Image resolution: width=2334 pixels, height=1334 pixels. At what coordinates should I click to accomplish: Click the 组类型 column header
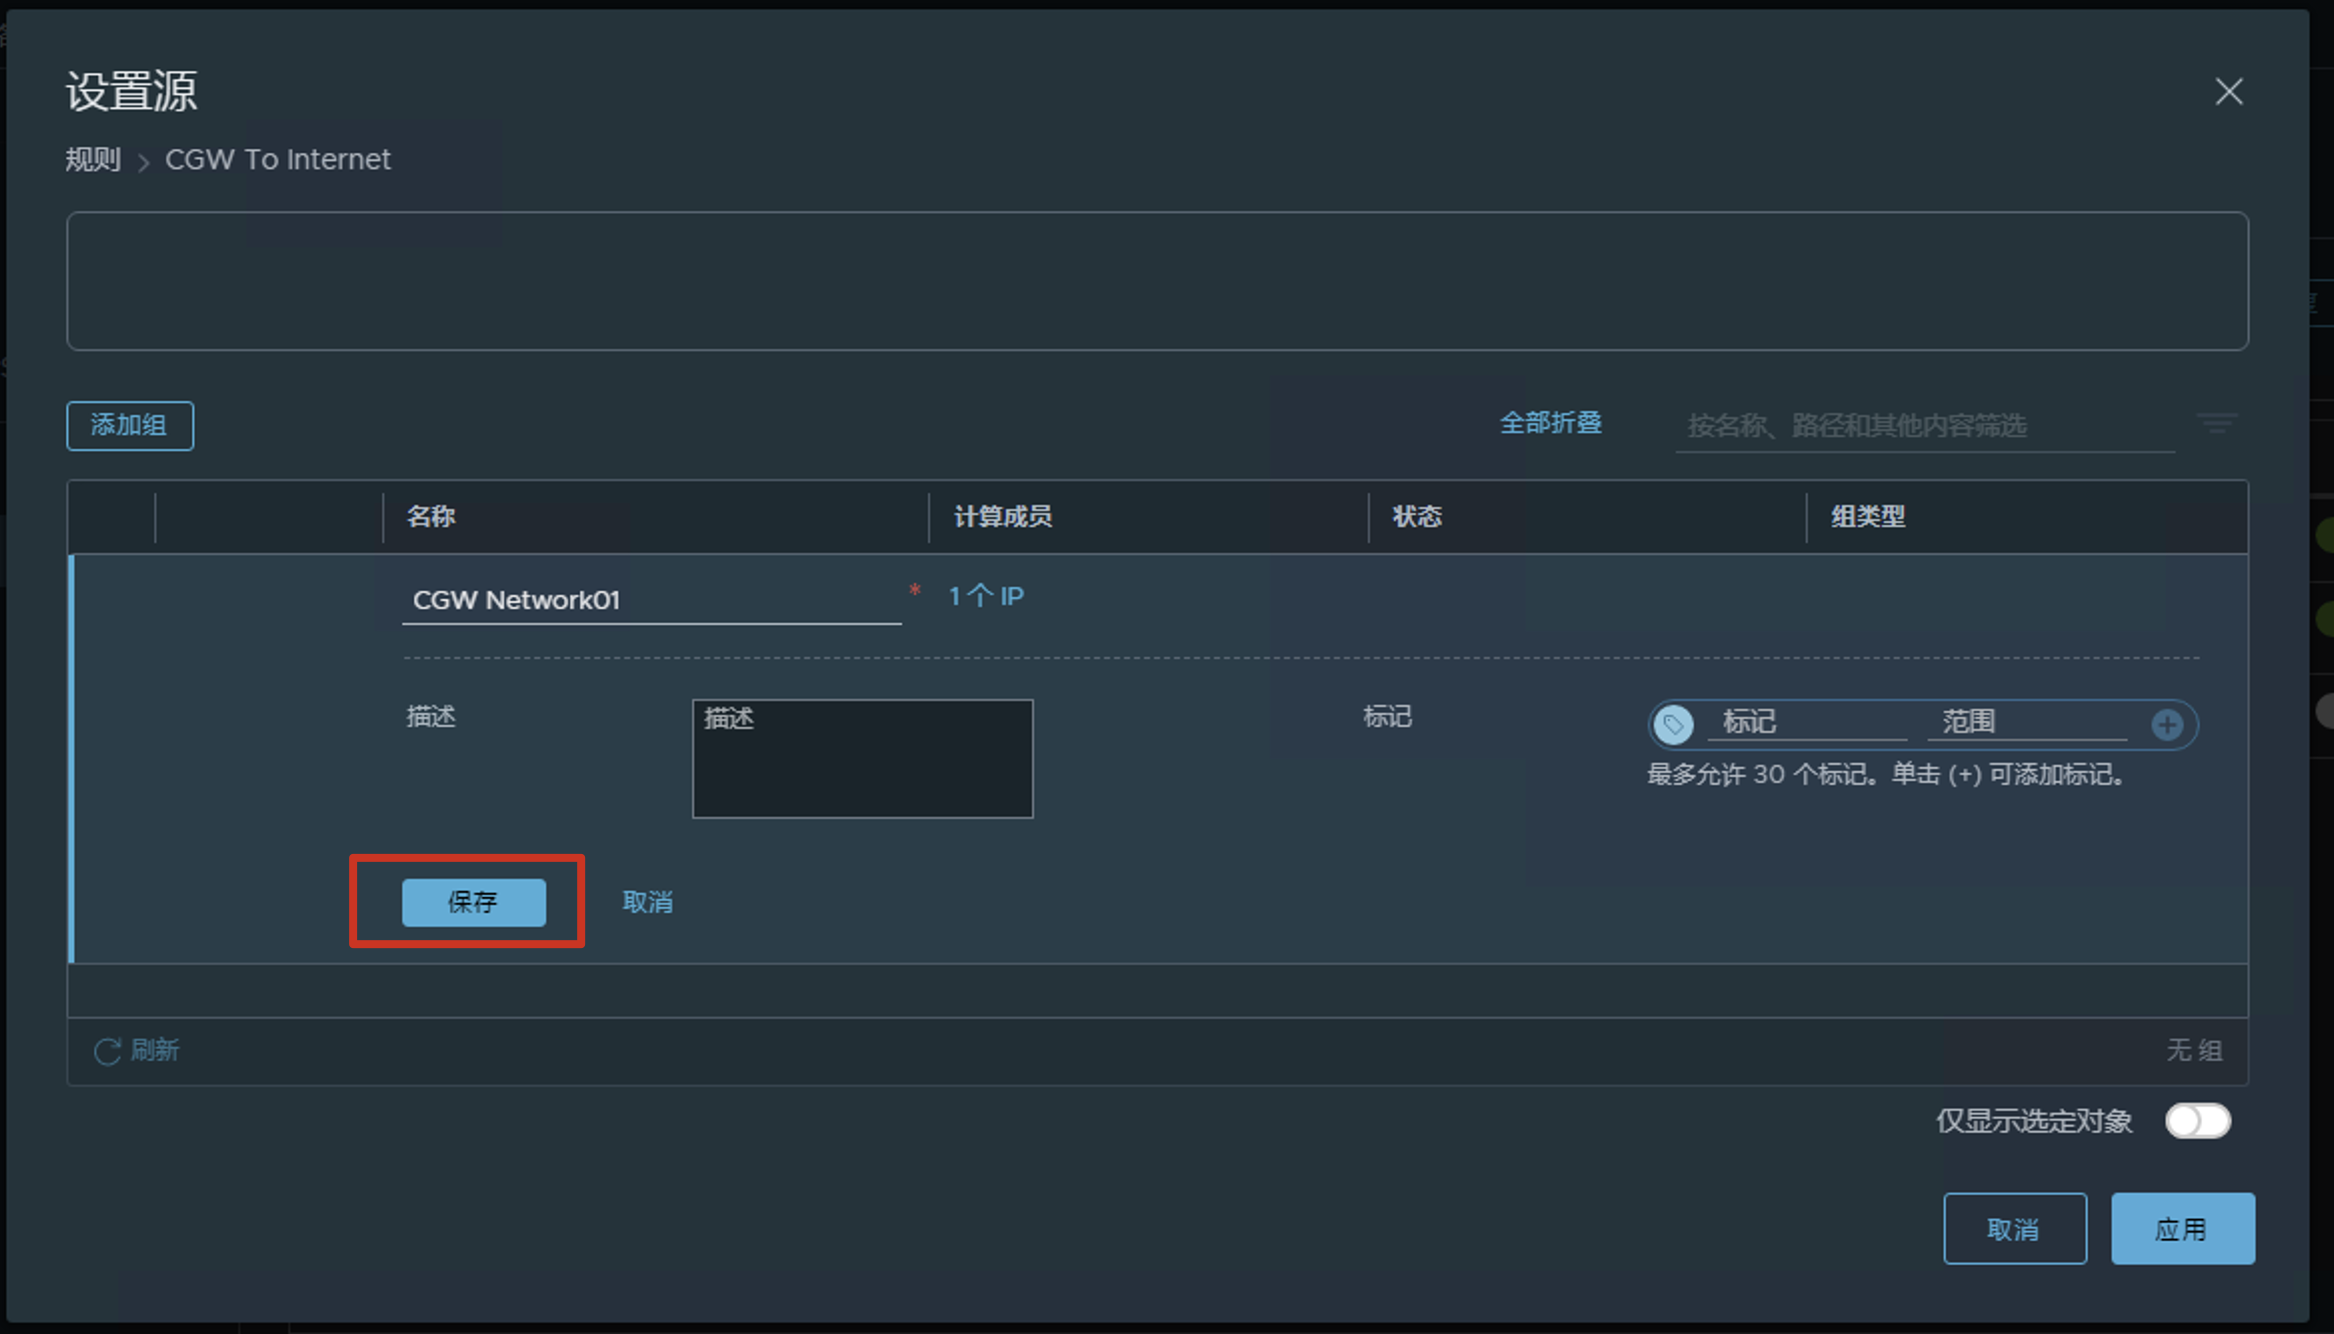click(x=1867, y=516)
